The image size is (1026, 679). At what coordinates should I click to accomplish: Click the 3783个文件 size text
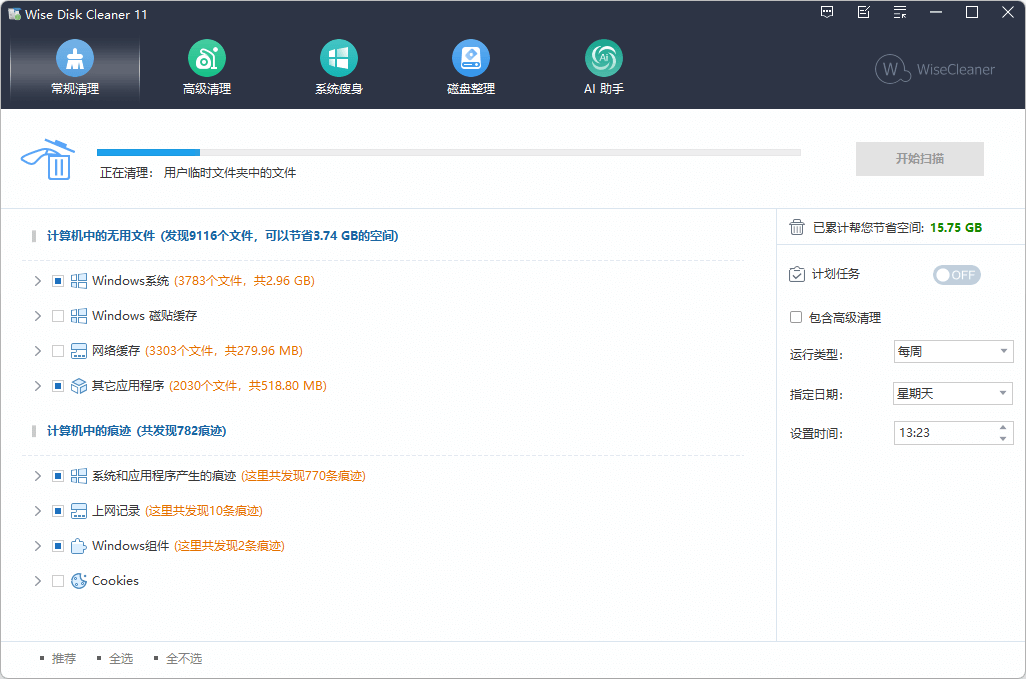click(244, 281)
